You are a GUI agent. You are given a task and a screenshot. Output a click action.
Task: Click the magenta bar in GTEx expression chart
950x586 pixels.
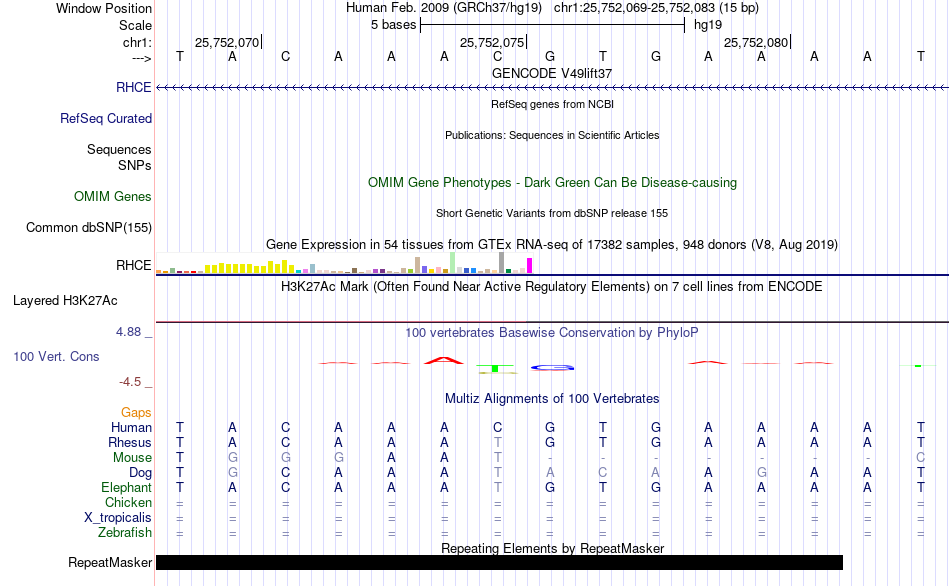coord(530,265)
